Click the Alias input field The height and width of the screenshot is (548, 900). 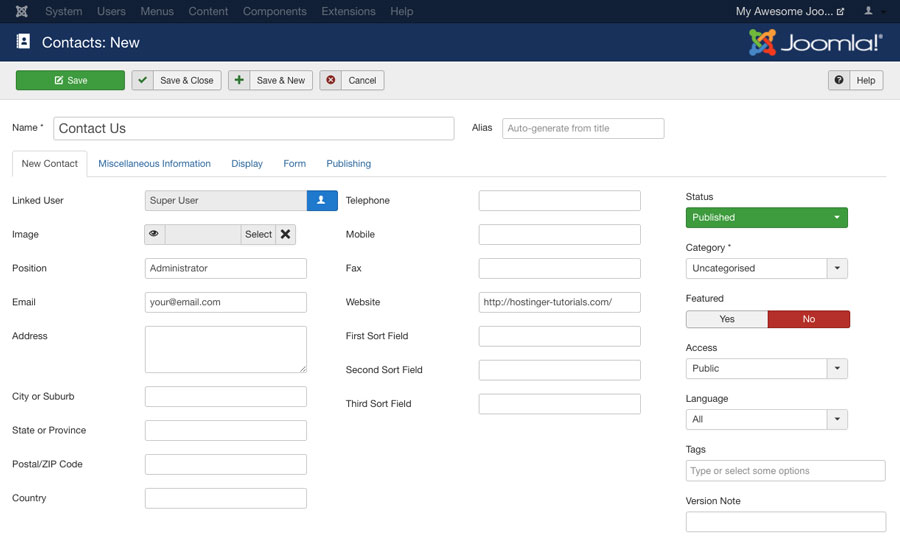583,129
